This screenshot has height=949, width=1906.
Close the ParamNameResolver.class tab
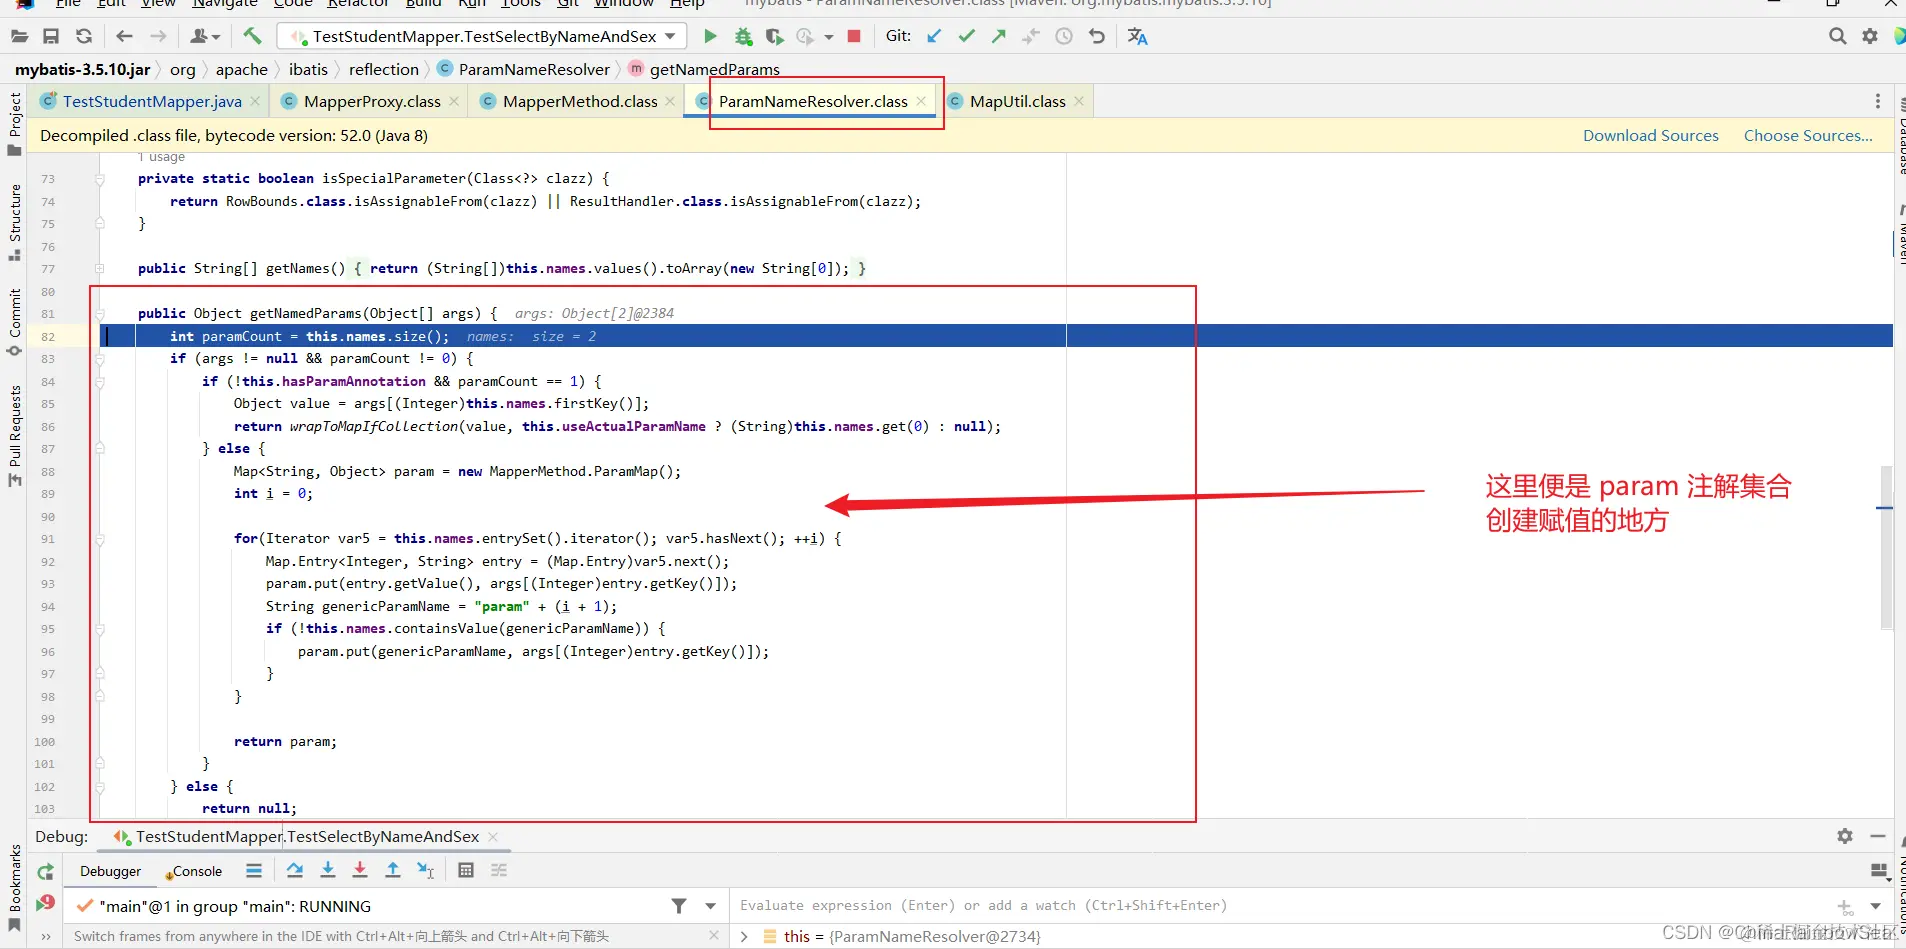point(921,101)
